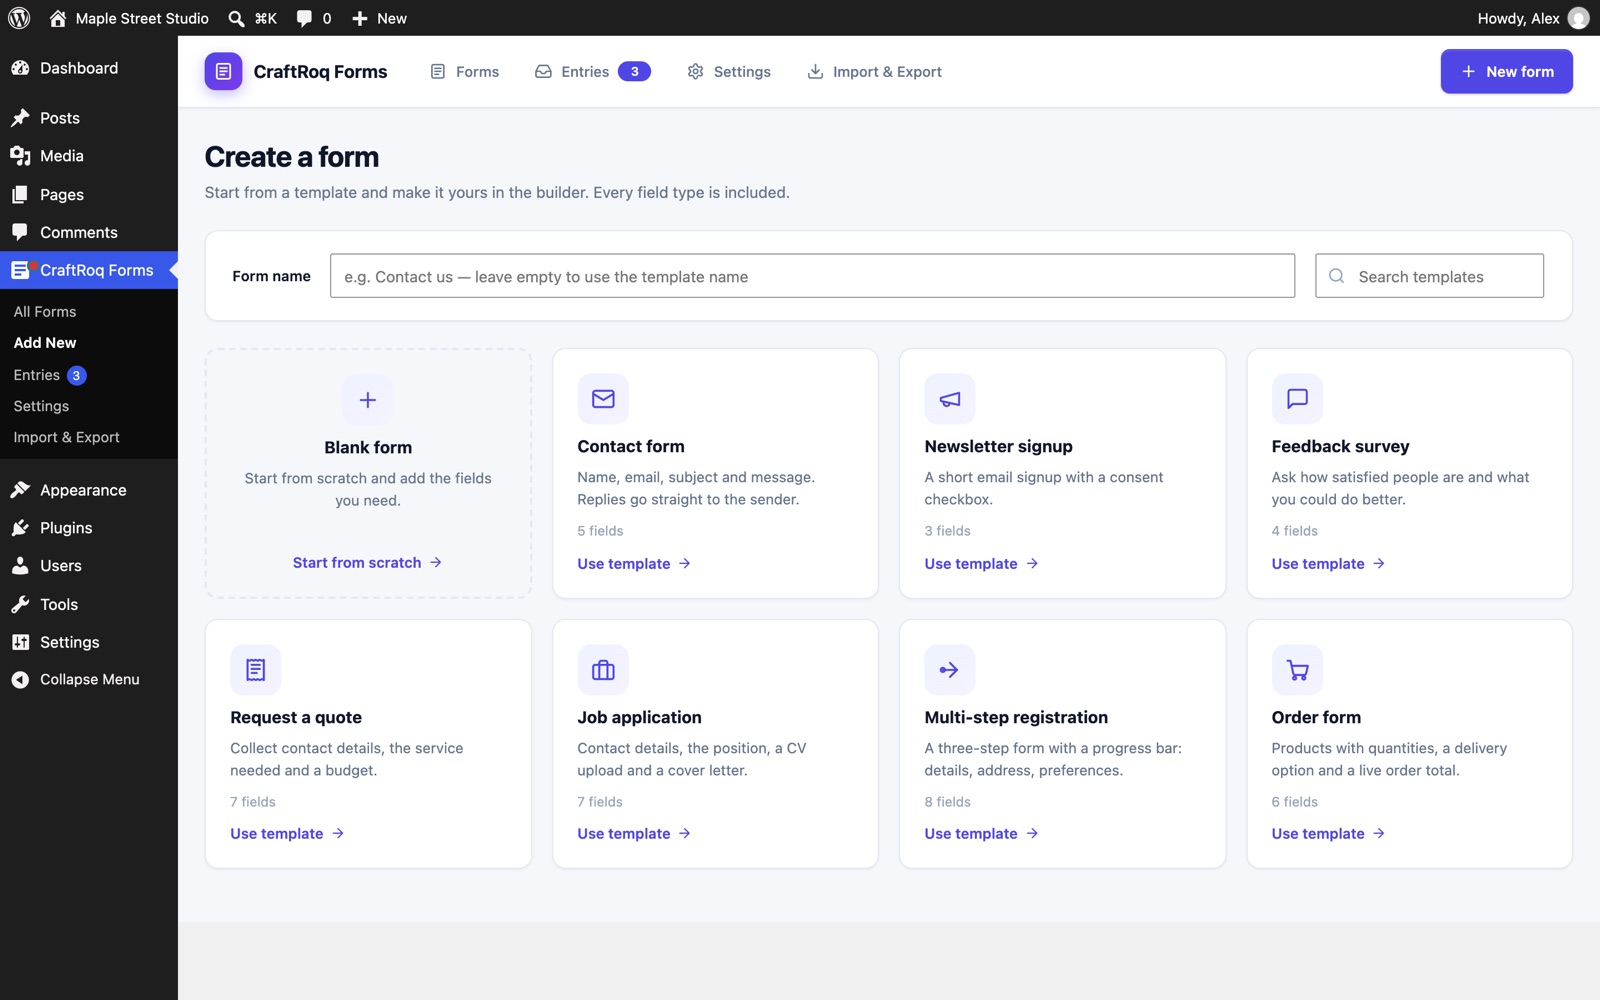The width and height of the screenshot is (1600, 1000).
Task: Open the Forms tab
Action: pyautogui.click(x=465, y=71)
